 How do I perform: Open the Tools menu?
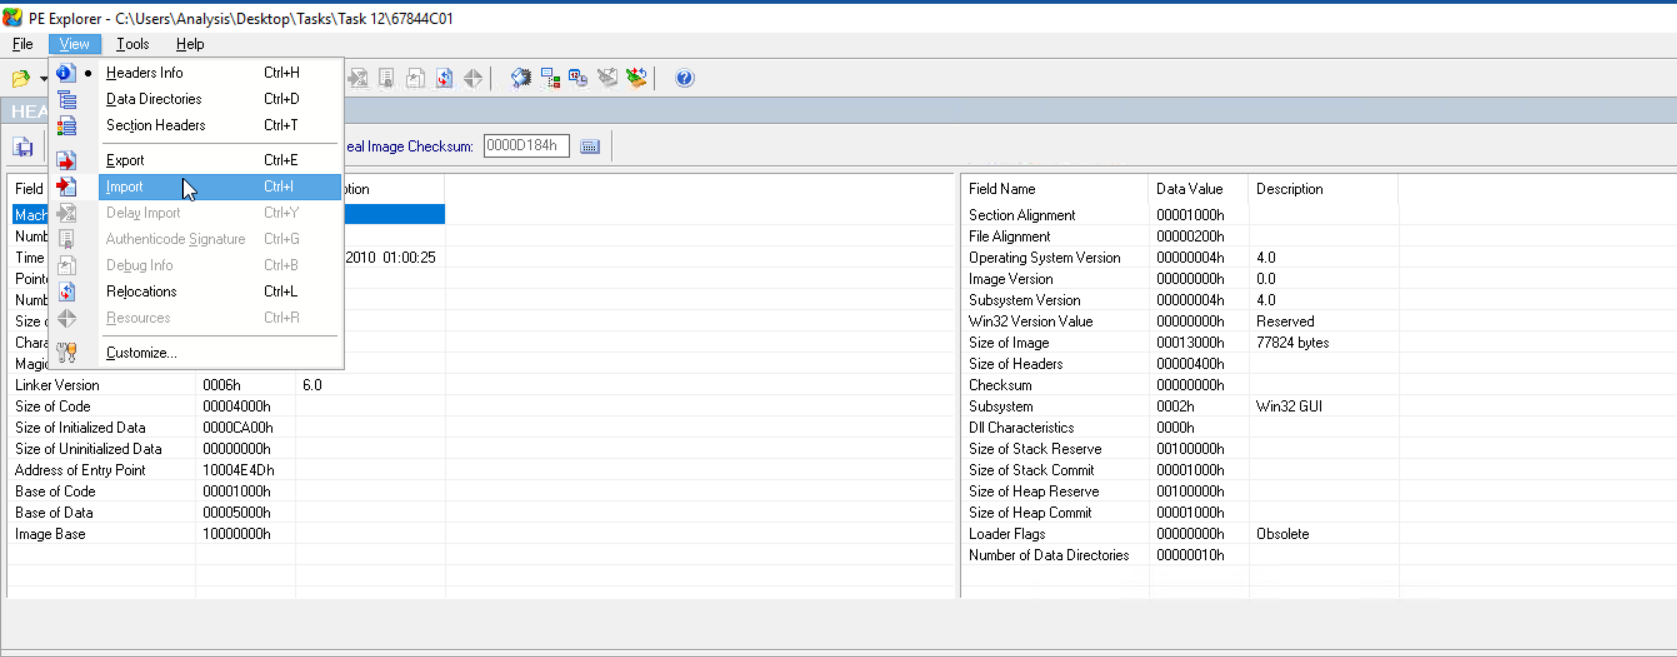132,44
